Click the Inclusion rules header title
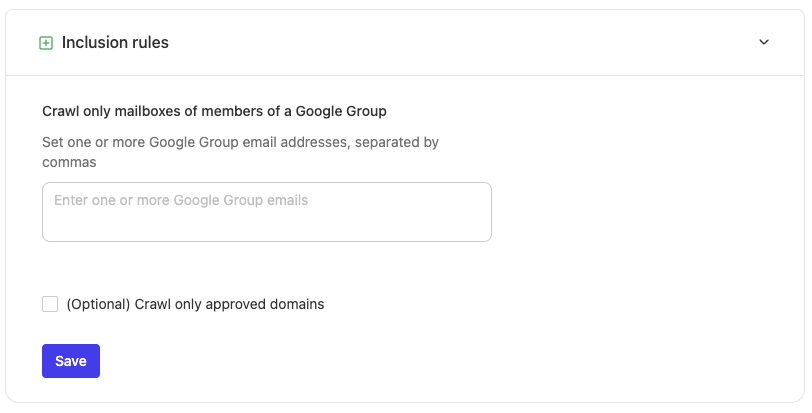 point(115,43)
